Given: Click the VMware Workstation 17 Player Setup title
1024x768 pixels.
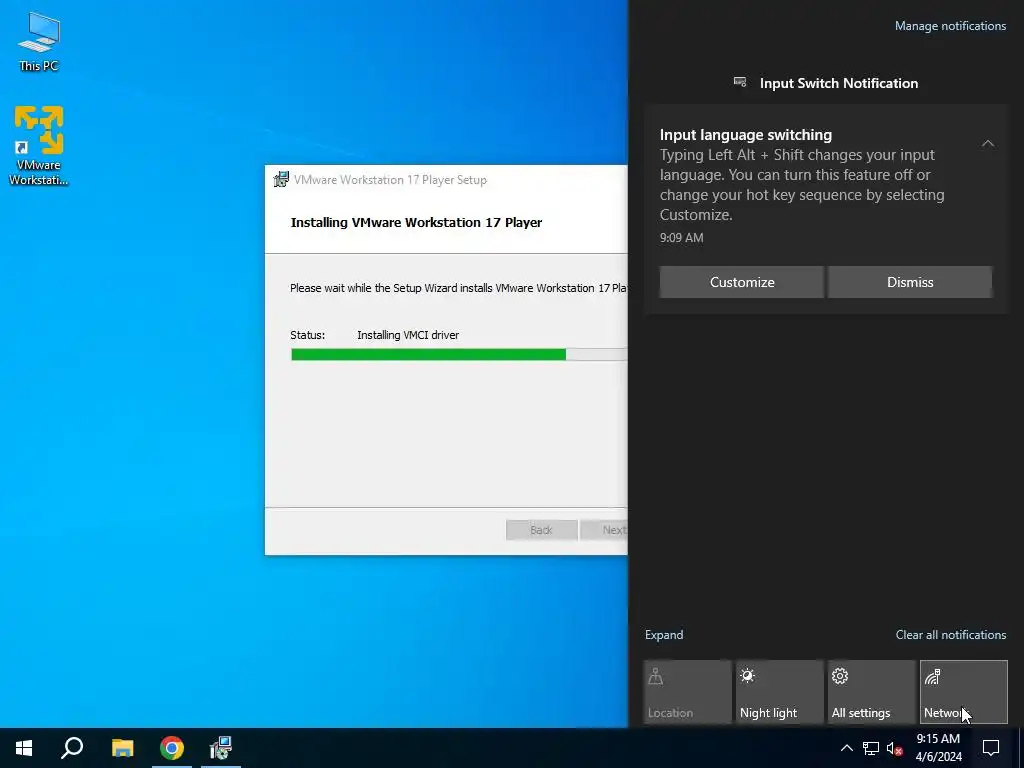Looking at the screenshot, I should [390, 180].
